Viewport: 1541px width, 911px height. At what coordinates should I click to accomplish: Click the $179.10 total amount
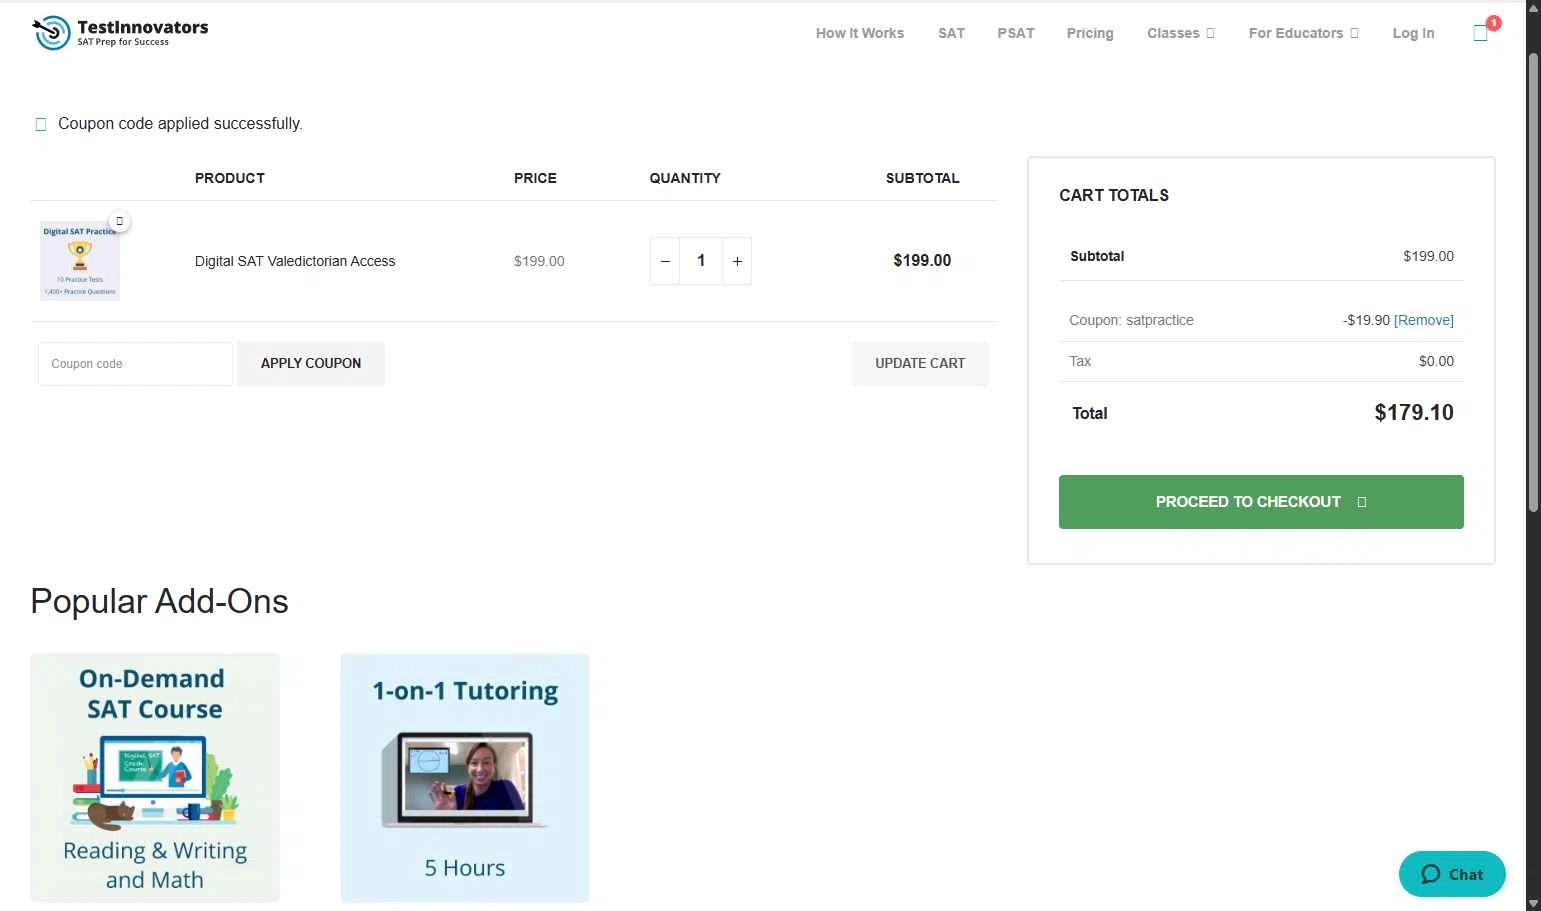pyautogui.click(x=1414, y=413)
